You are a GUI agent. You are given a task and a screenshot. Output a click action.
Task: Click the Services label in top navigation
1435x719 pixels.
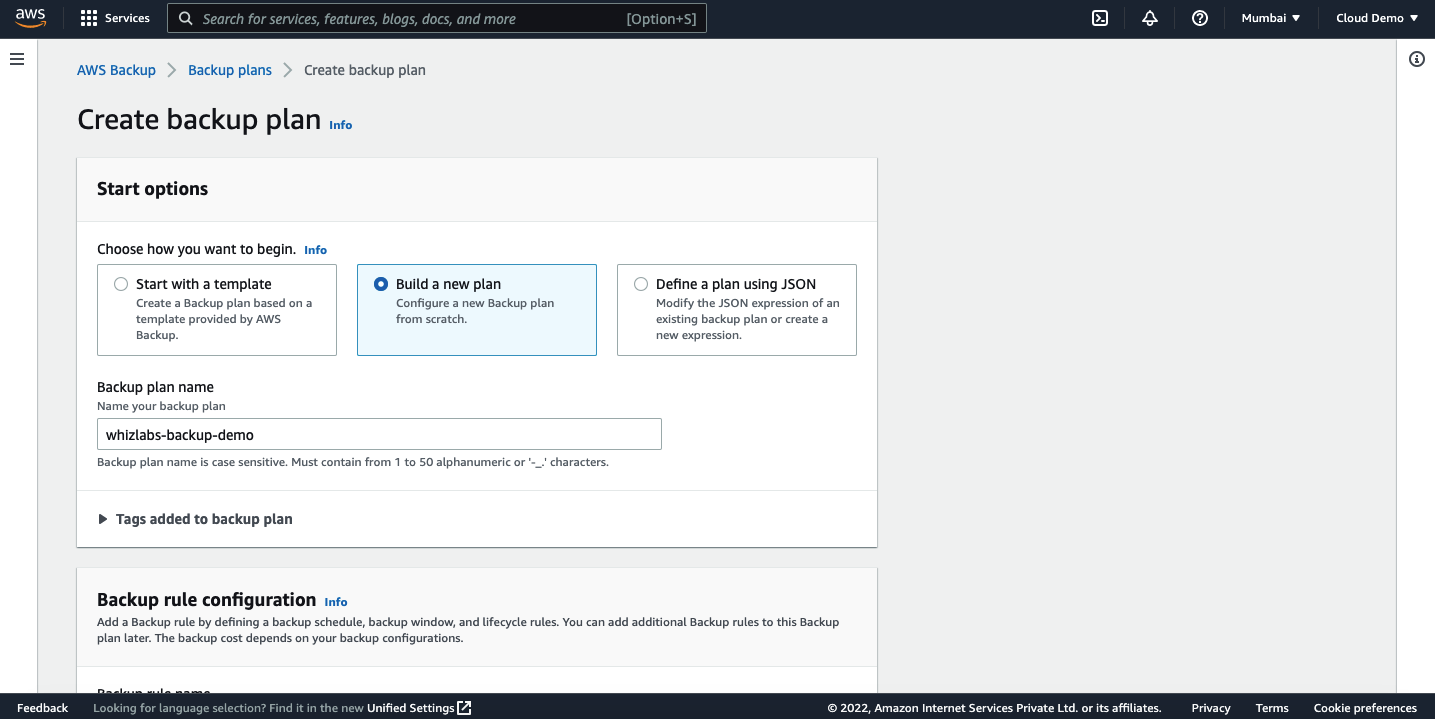pyautogui.click(x=127, y=18)
